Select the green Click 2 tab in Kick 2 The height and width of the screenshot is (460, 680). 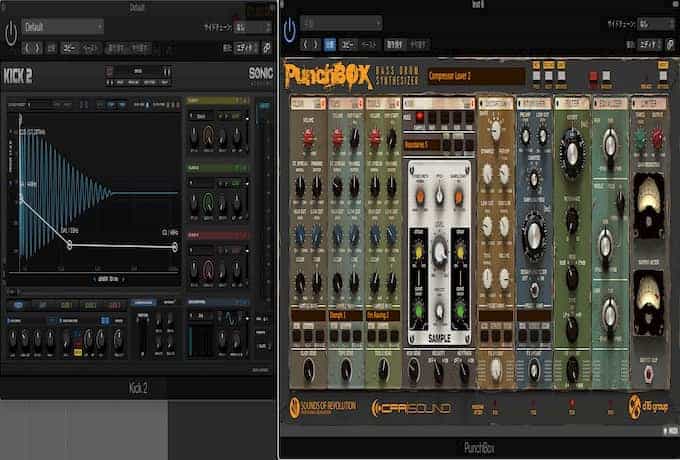[x=91, y=306]
